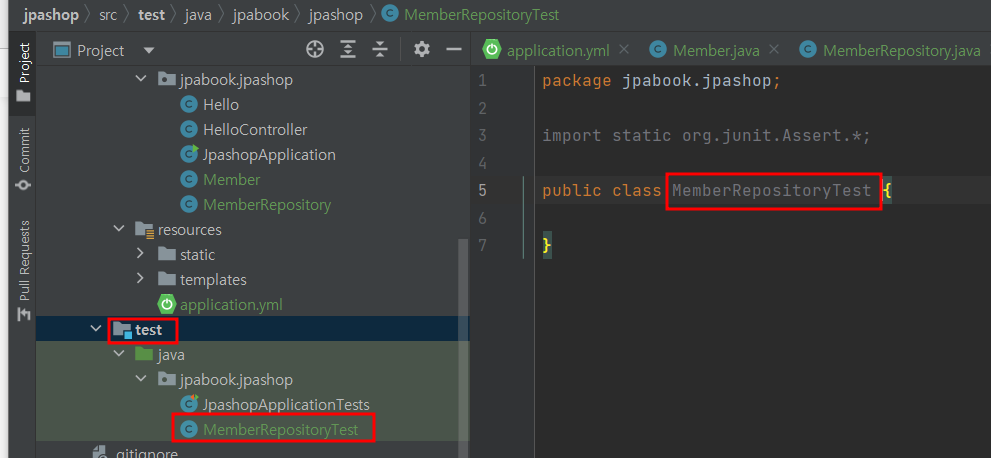
Task: Click the JpashopApplicationTests class icon
Action: click(188, 404)
